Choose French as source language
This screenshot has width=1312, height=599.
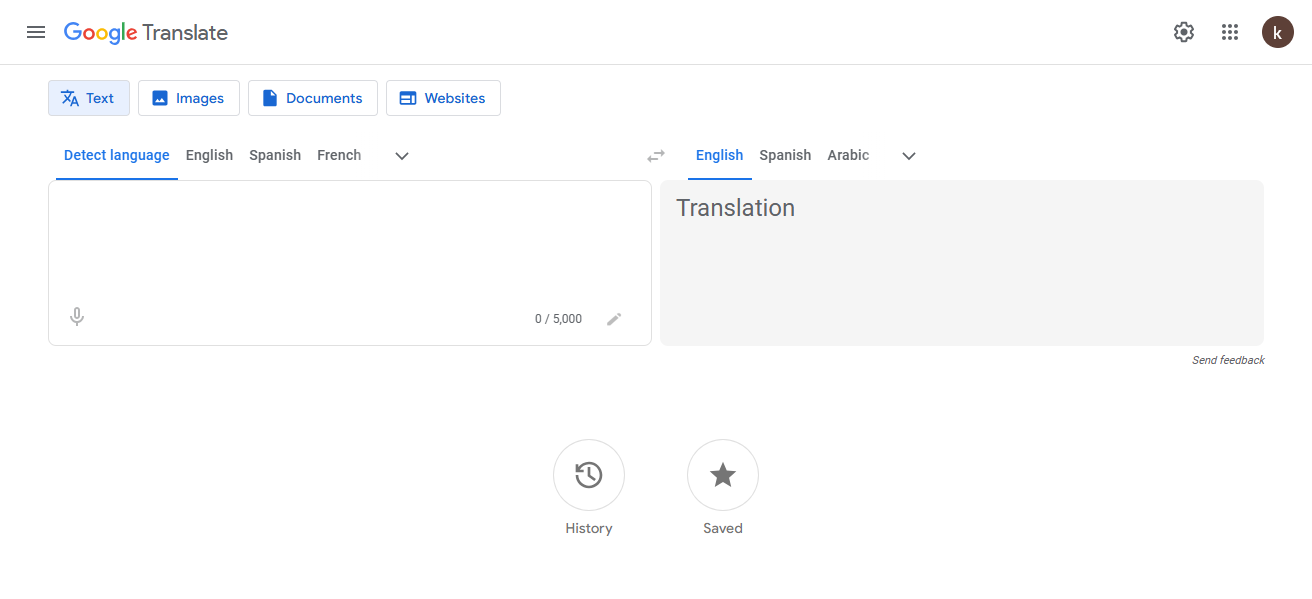coord(339,155)
